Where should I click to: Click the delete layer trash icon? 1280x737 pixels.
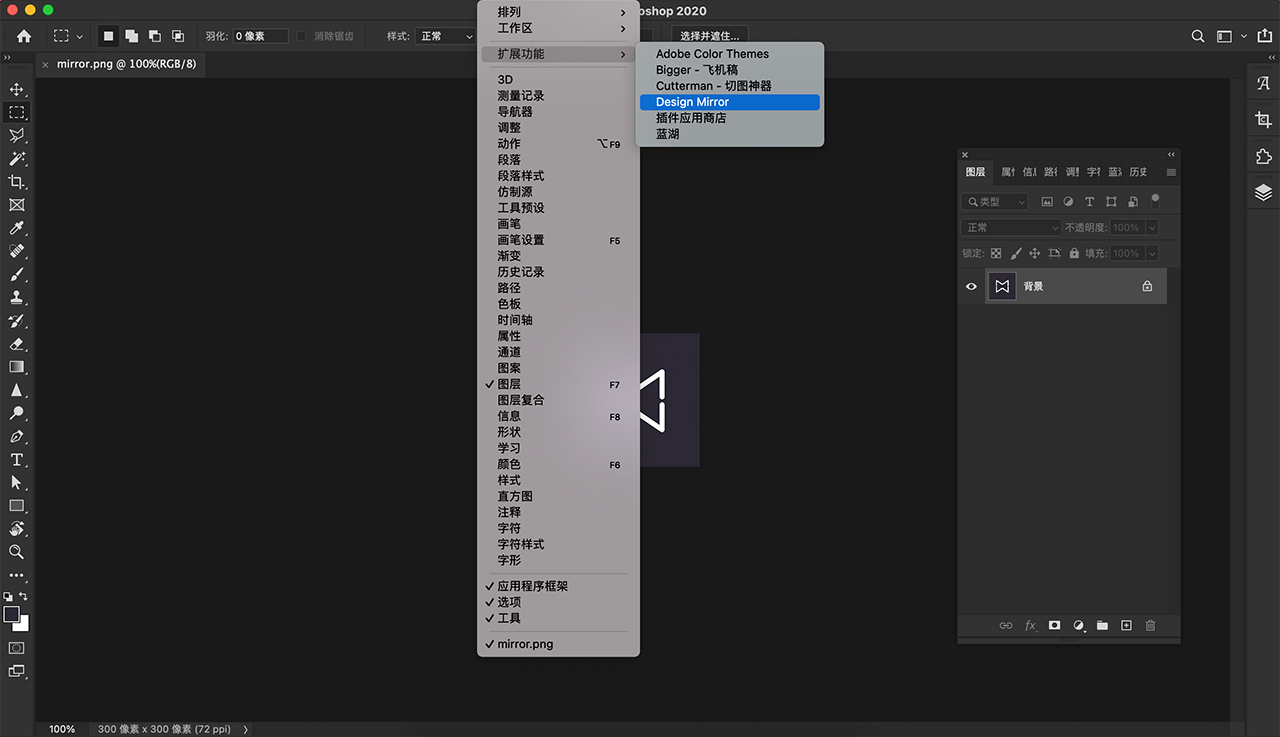coord(1150,625)
